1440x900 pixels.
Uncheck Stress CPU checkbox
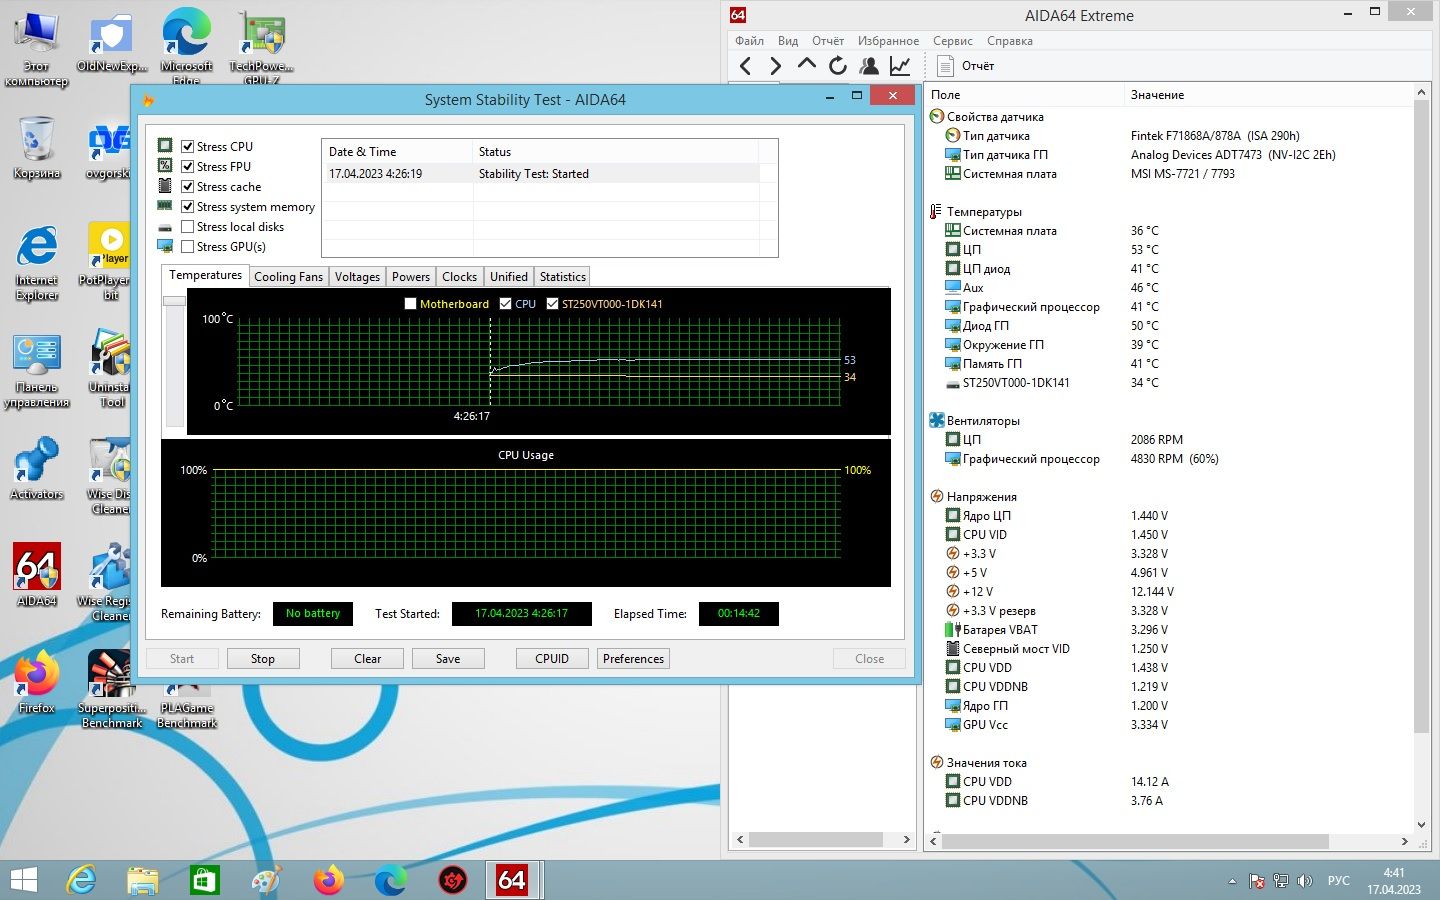[187, 147]
